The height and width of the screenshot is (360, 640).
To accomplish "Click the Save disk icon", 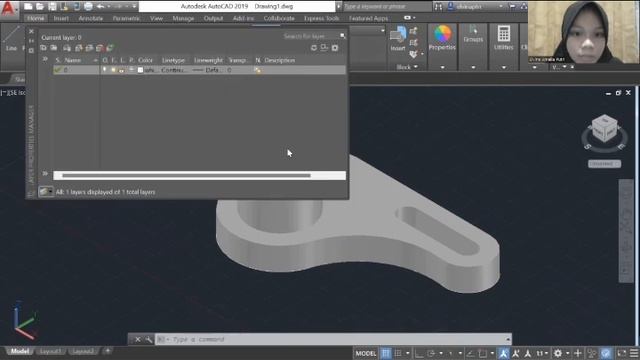I will (52, 7).
